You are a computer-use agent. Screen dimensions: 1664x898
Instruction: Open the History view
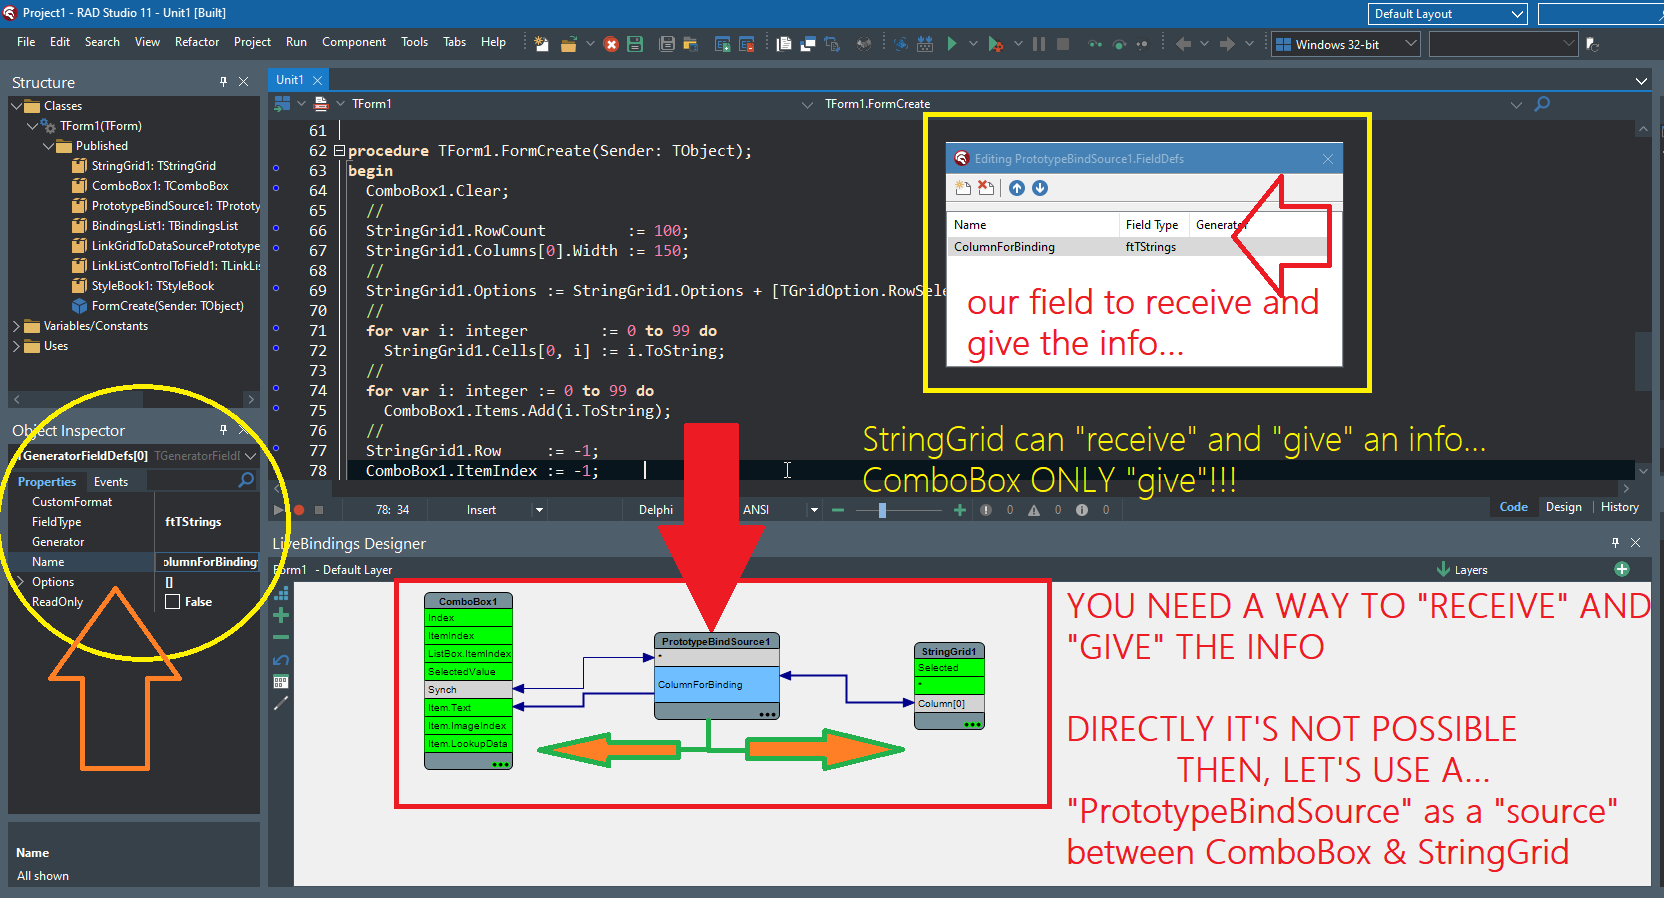point(1619,507)
